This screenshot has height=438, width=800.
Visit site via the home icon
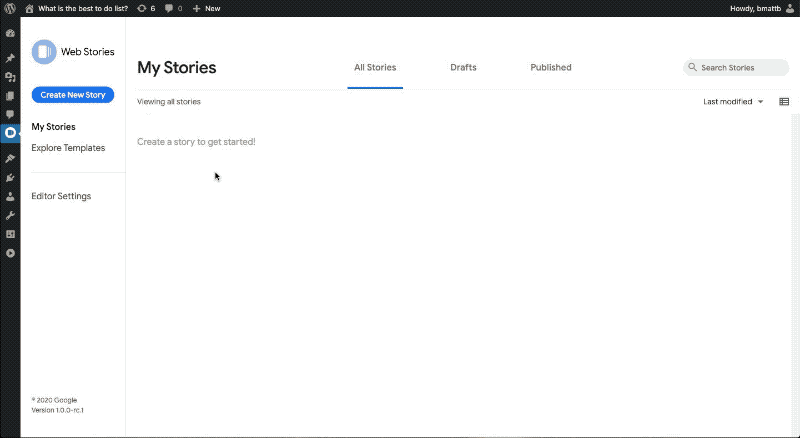(x=30, y=8)
